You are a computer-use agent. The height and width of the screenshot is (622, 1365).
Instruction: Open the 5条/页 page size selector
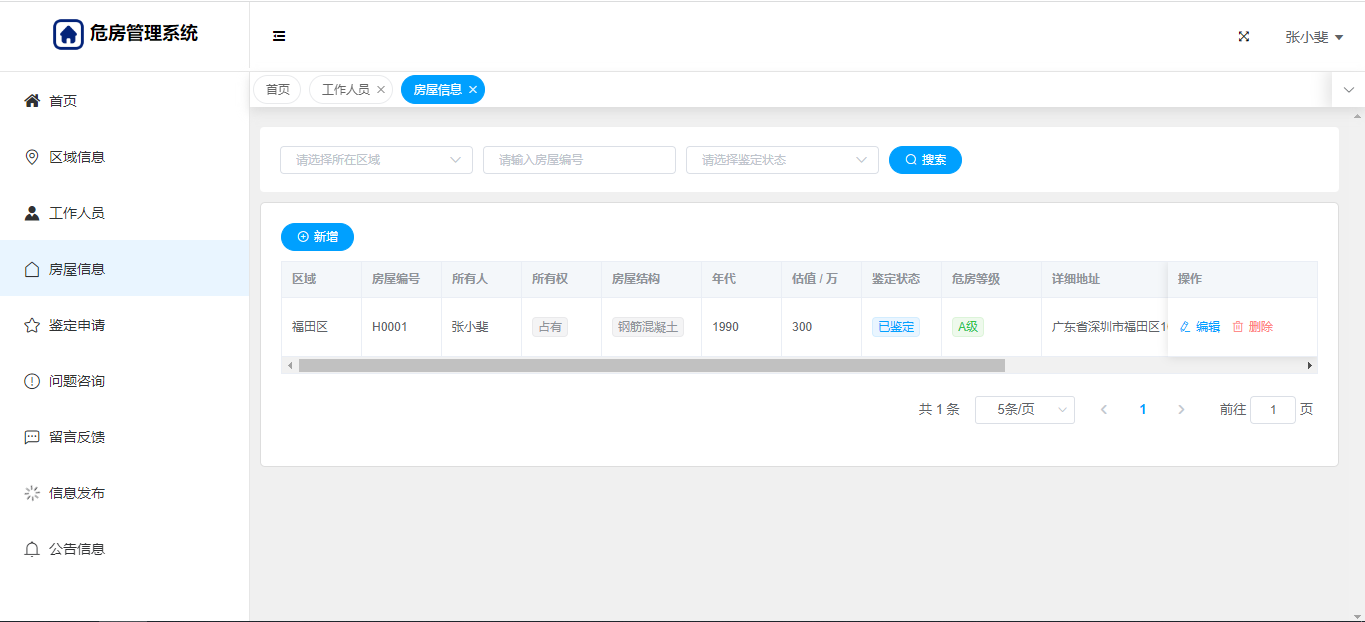(1024, 410)
